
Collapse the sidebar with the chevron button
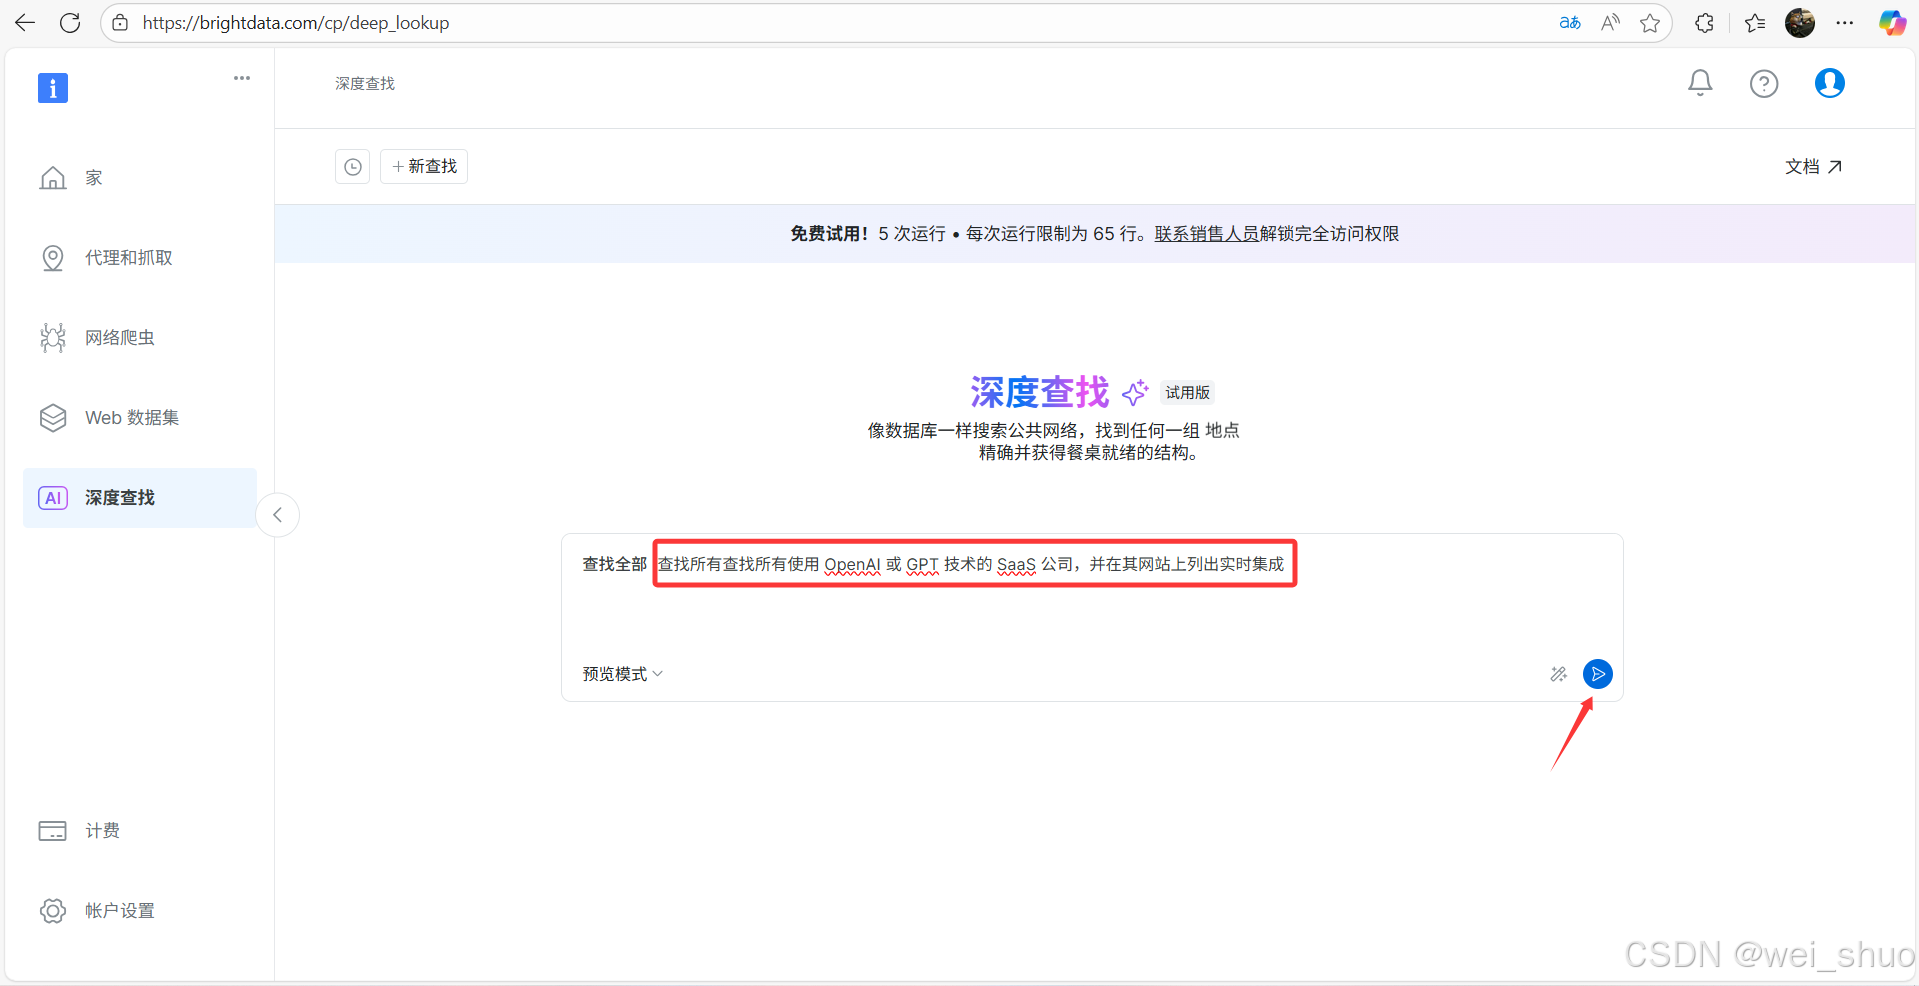click(278, 515)
